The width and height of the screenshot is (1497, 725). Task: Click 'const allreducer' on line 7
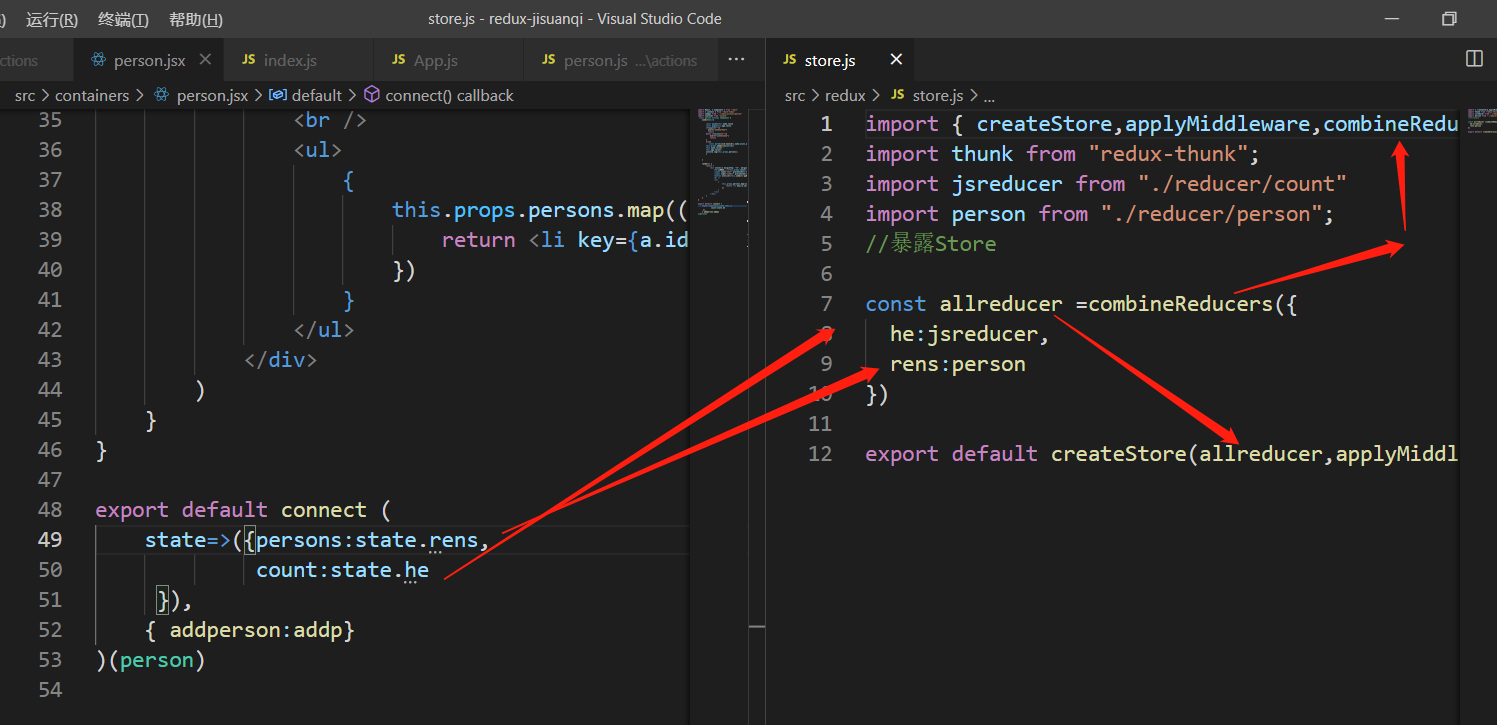coord(964,304)
